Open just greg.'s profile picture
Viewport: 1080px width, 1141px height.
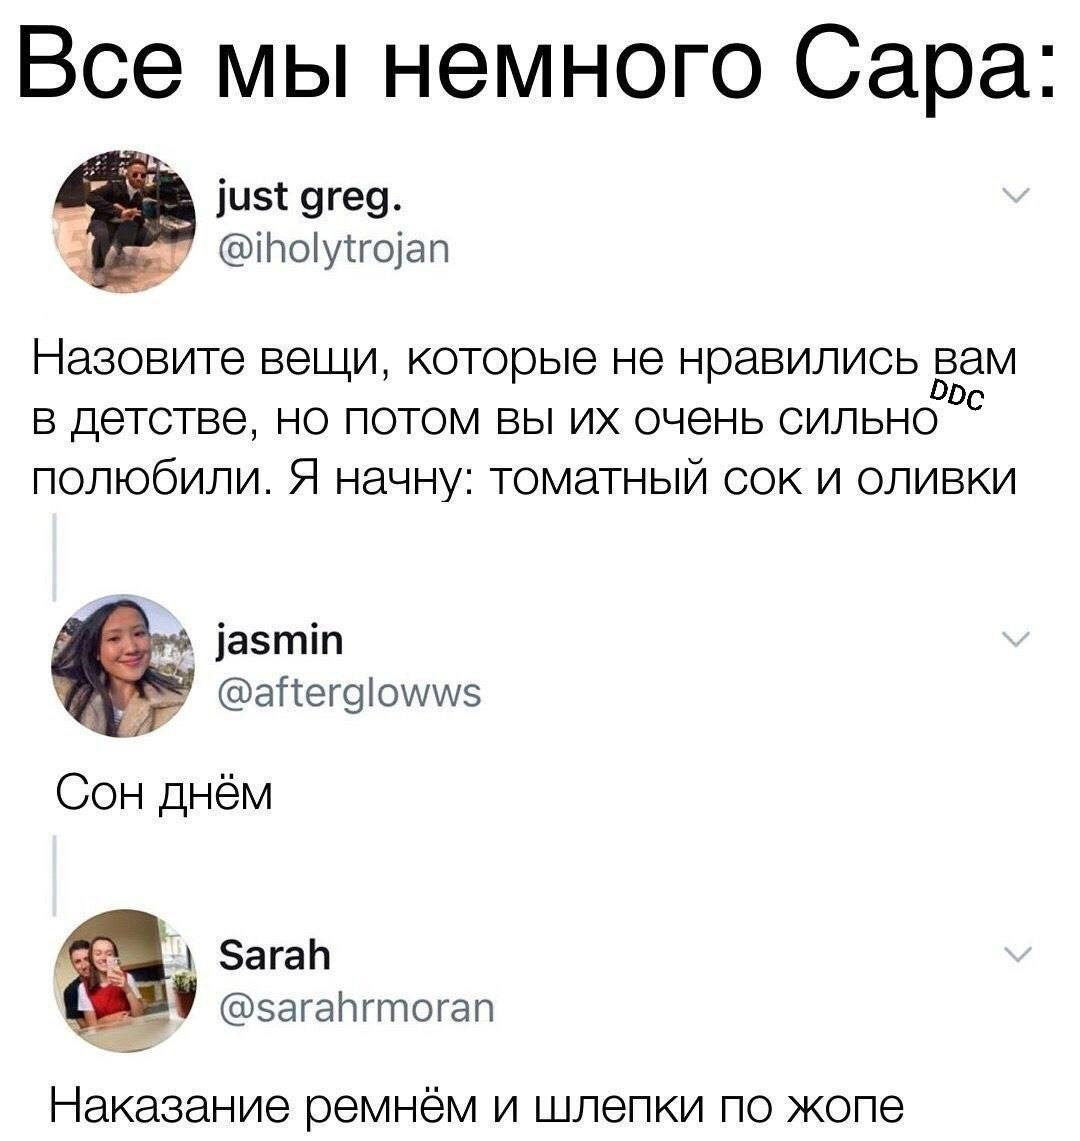click(x=124, y=222)
